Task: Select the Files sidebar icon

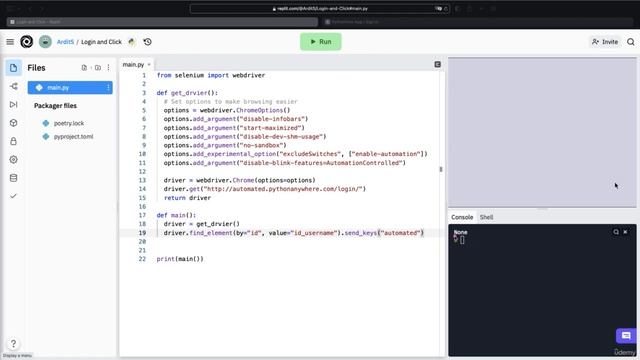Action: coord(13,68)
